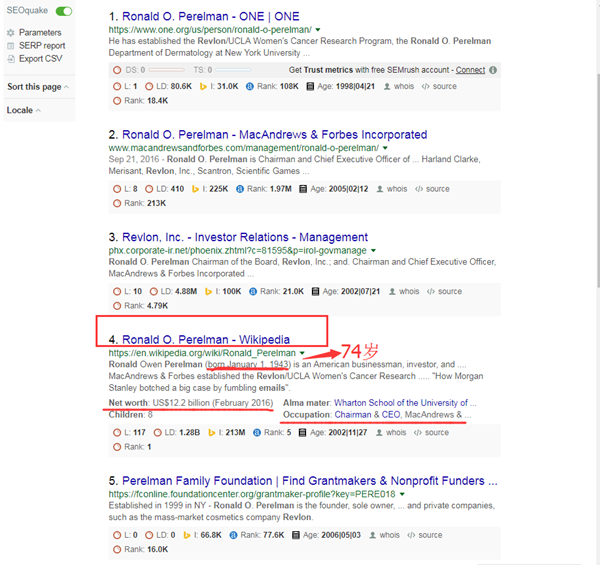The width and height of the screenshot is (600, 565).
Task: Follow the Chairman & CEO occupation link
Action: tap(368, 415)
